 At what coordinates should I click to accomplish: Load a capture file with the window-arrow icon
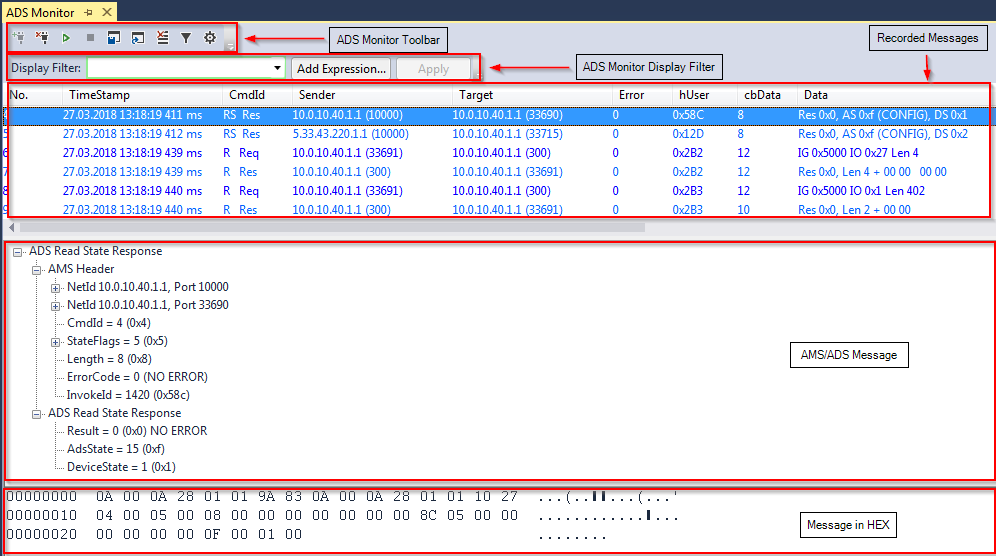pos(138,38)
